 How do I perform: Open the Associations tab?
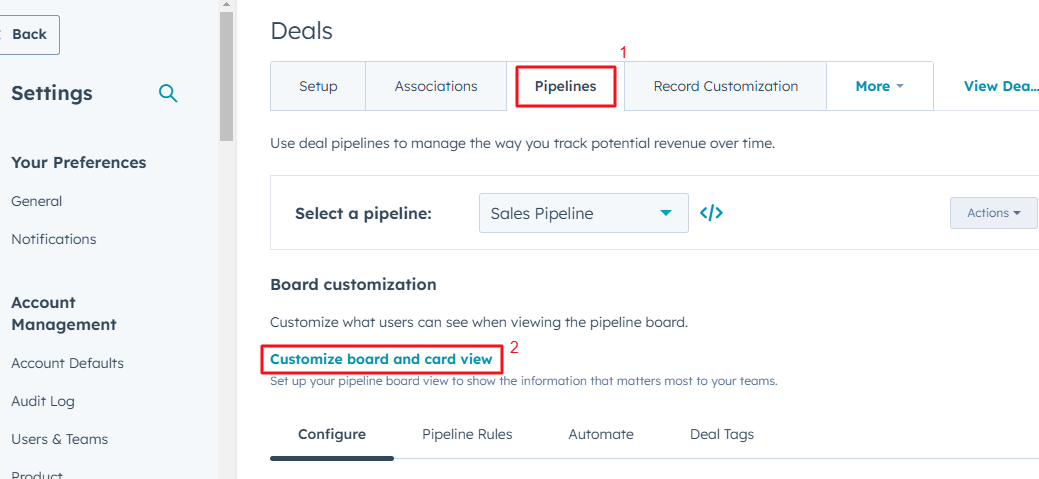(x=436, y=86)
